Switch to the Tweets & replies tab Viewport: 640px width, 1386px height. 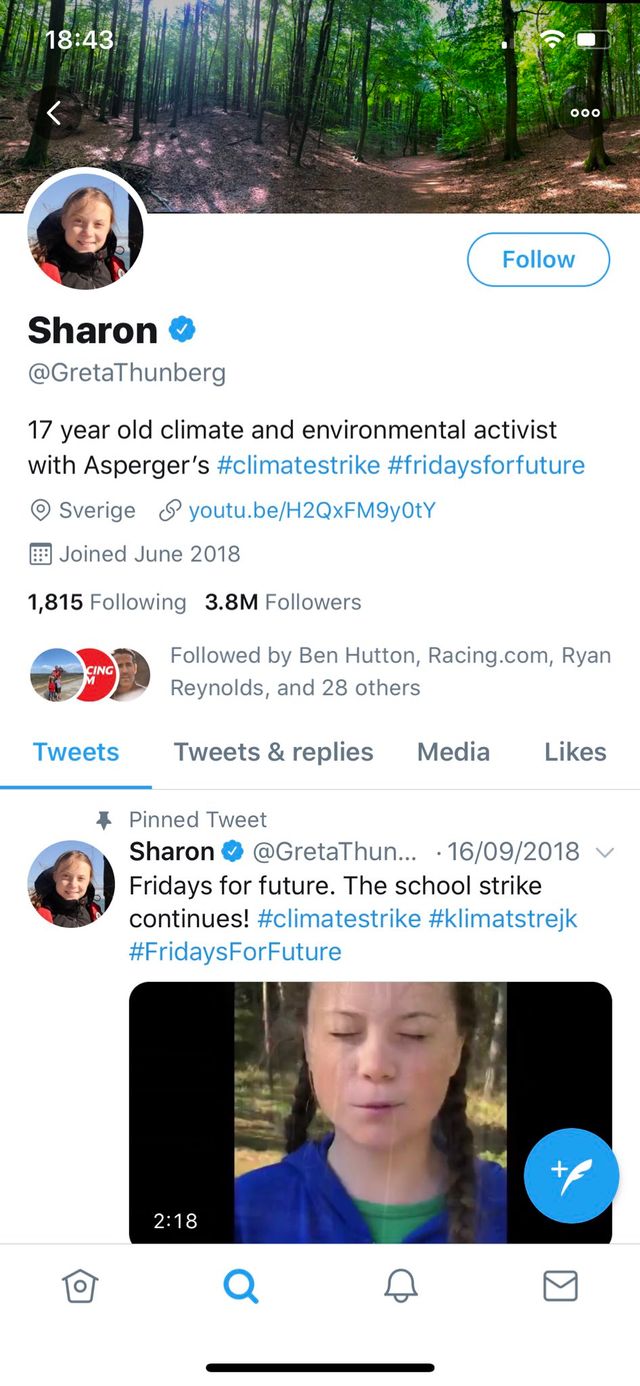pyautogui.click(x=273, y=752)
